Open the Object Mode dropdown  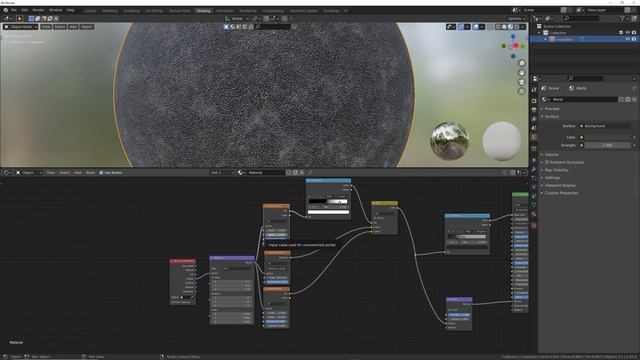pos(20,27)
